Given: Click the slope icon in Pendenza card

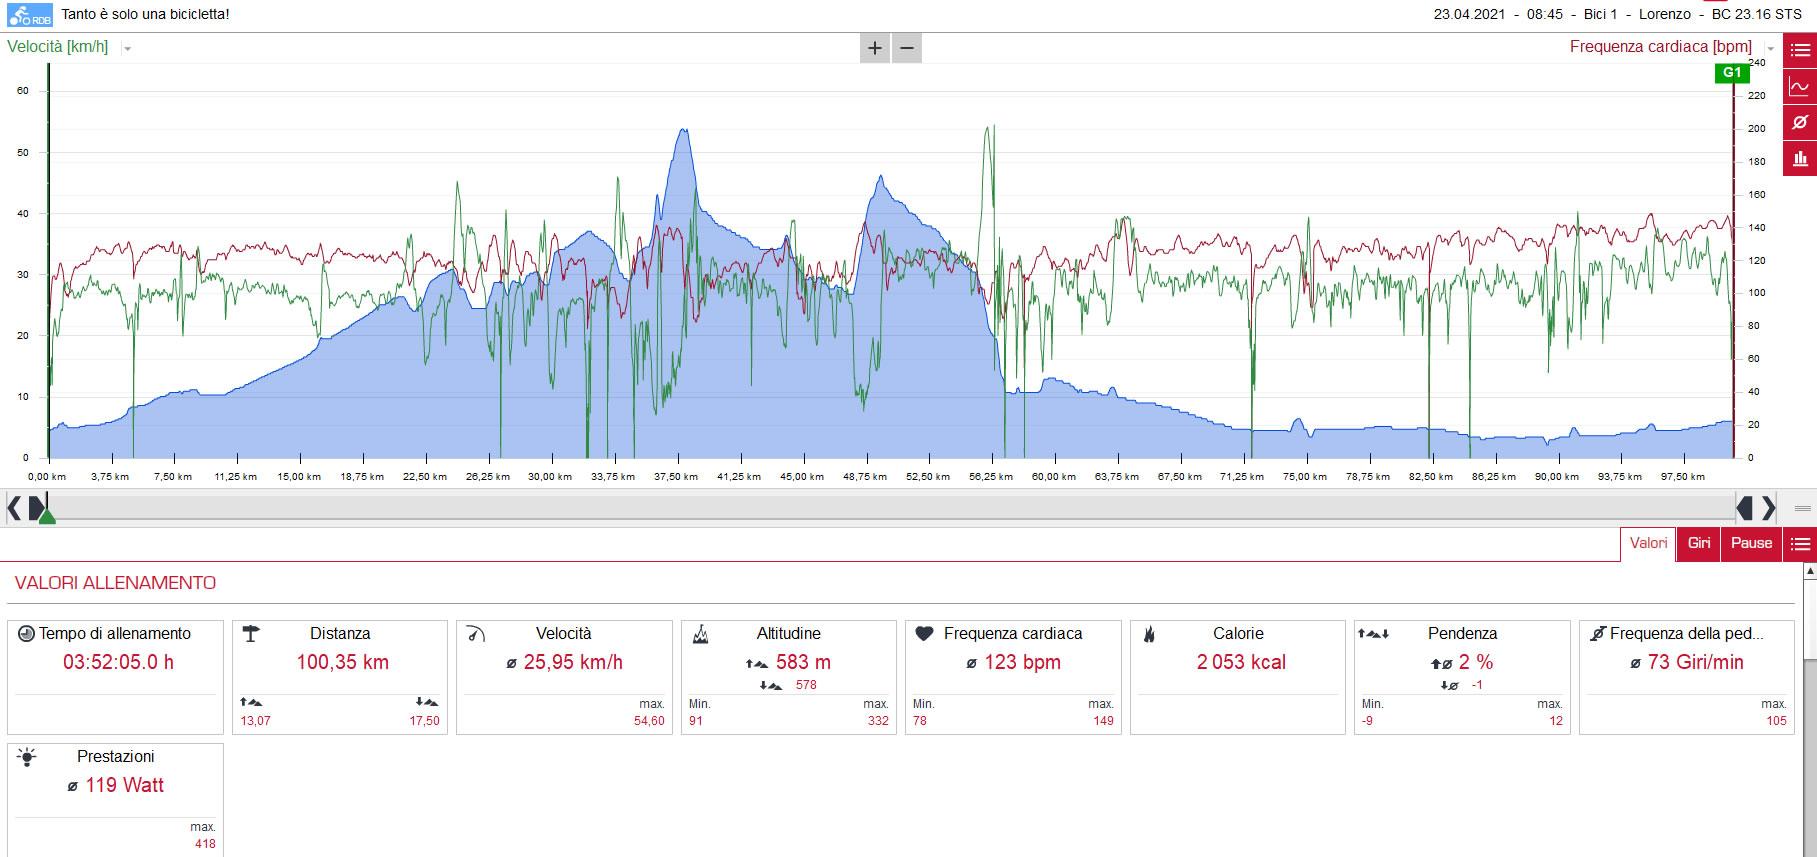Looking at the screenshot, I should click(x=1373, y=633).
